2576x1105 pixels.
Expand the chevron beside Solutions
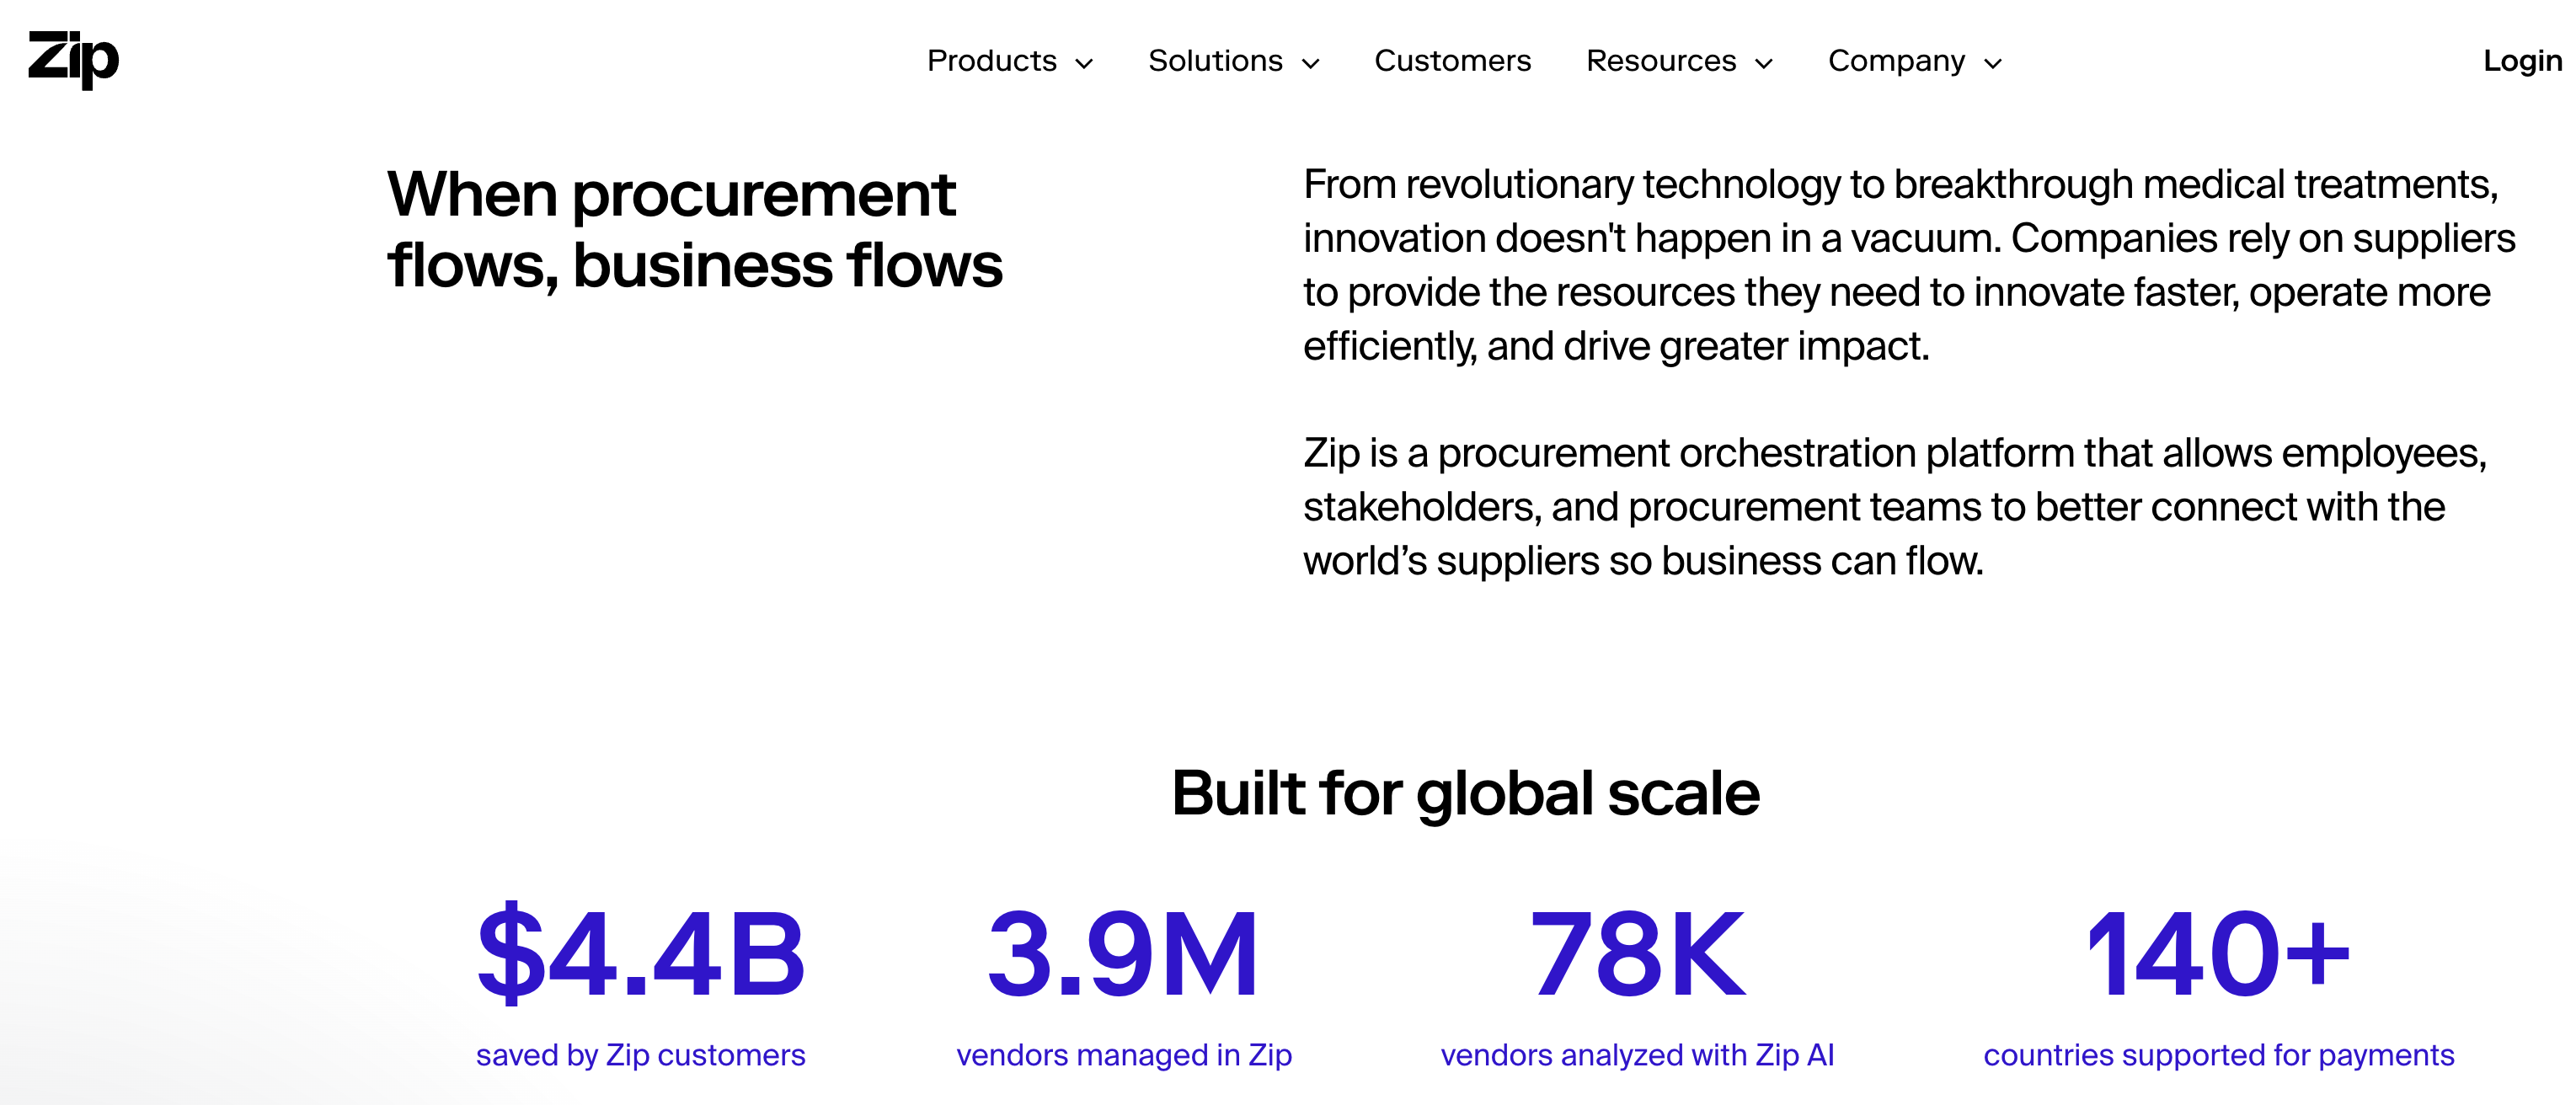[x=1310, y=64]
